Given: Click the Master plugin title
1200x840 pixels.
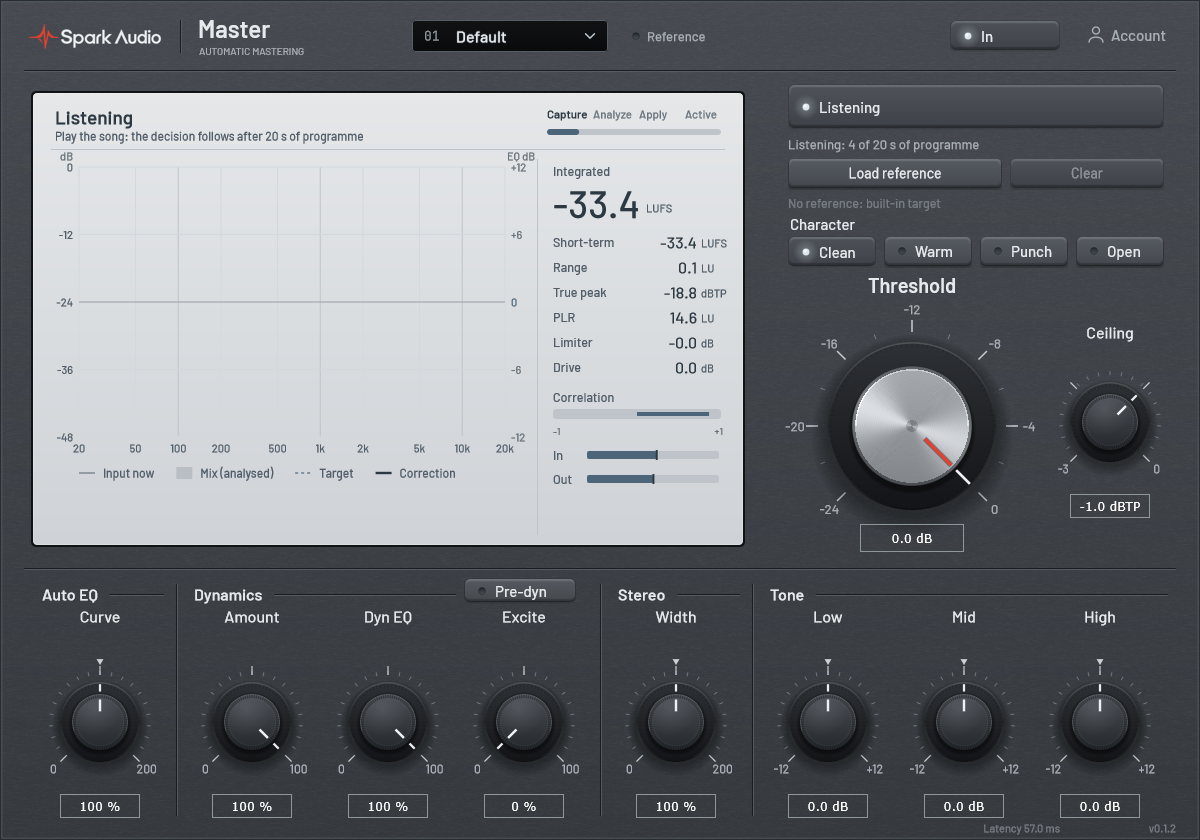Looking at the screenshot, I should (234, 30).
